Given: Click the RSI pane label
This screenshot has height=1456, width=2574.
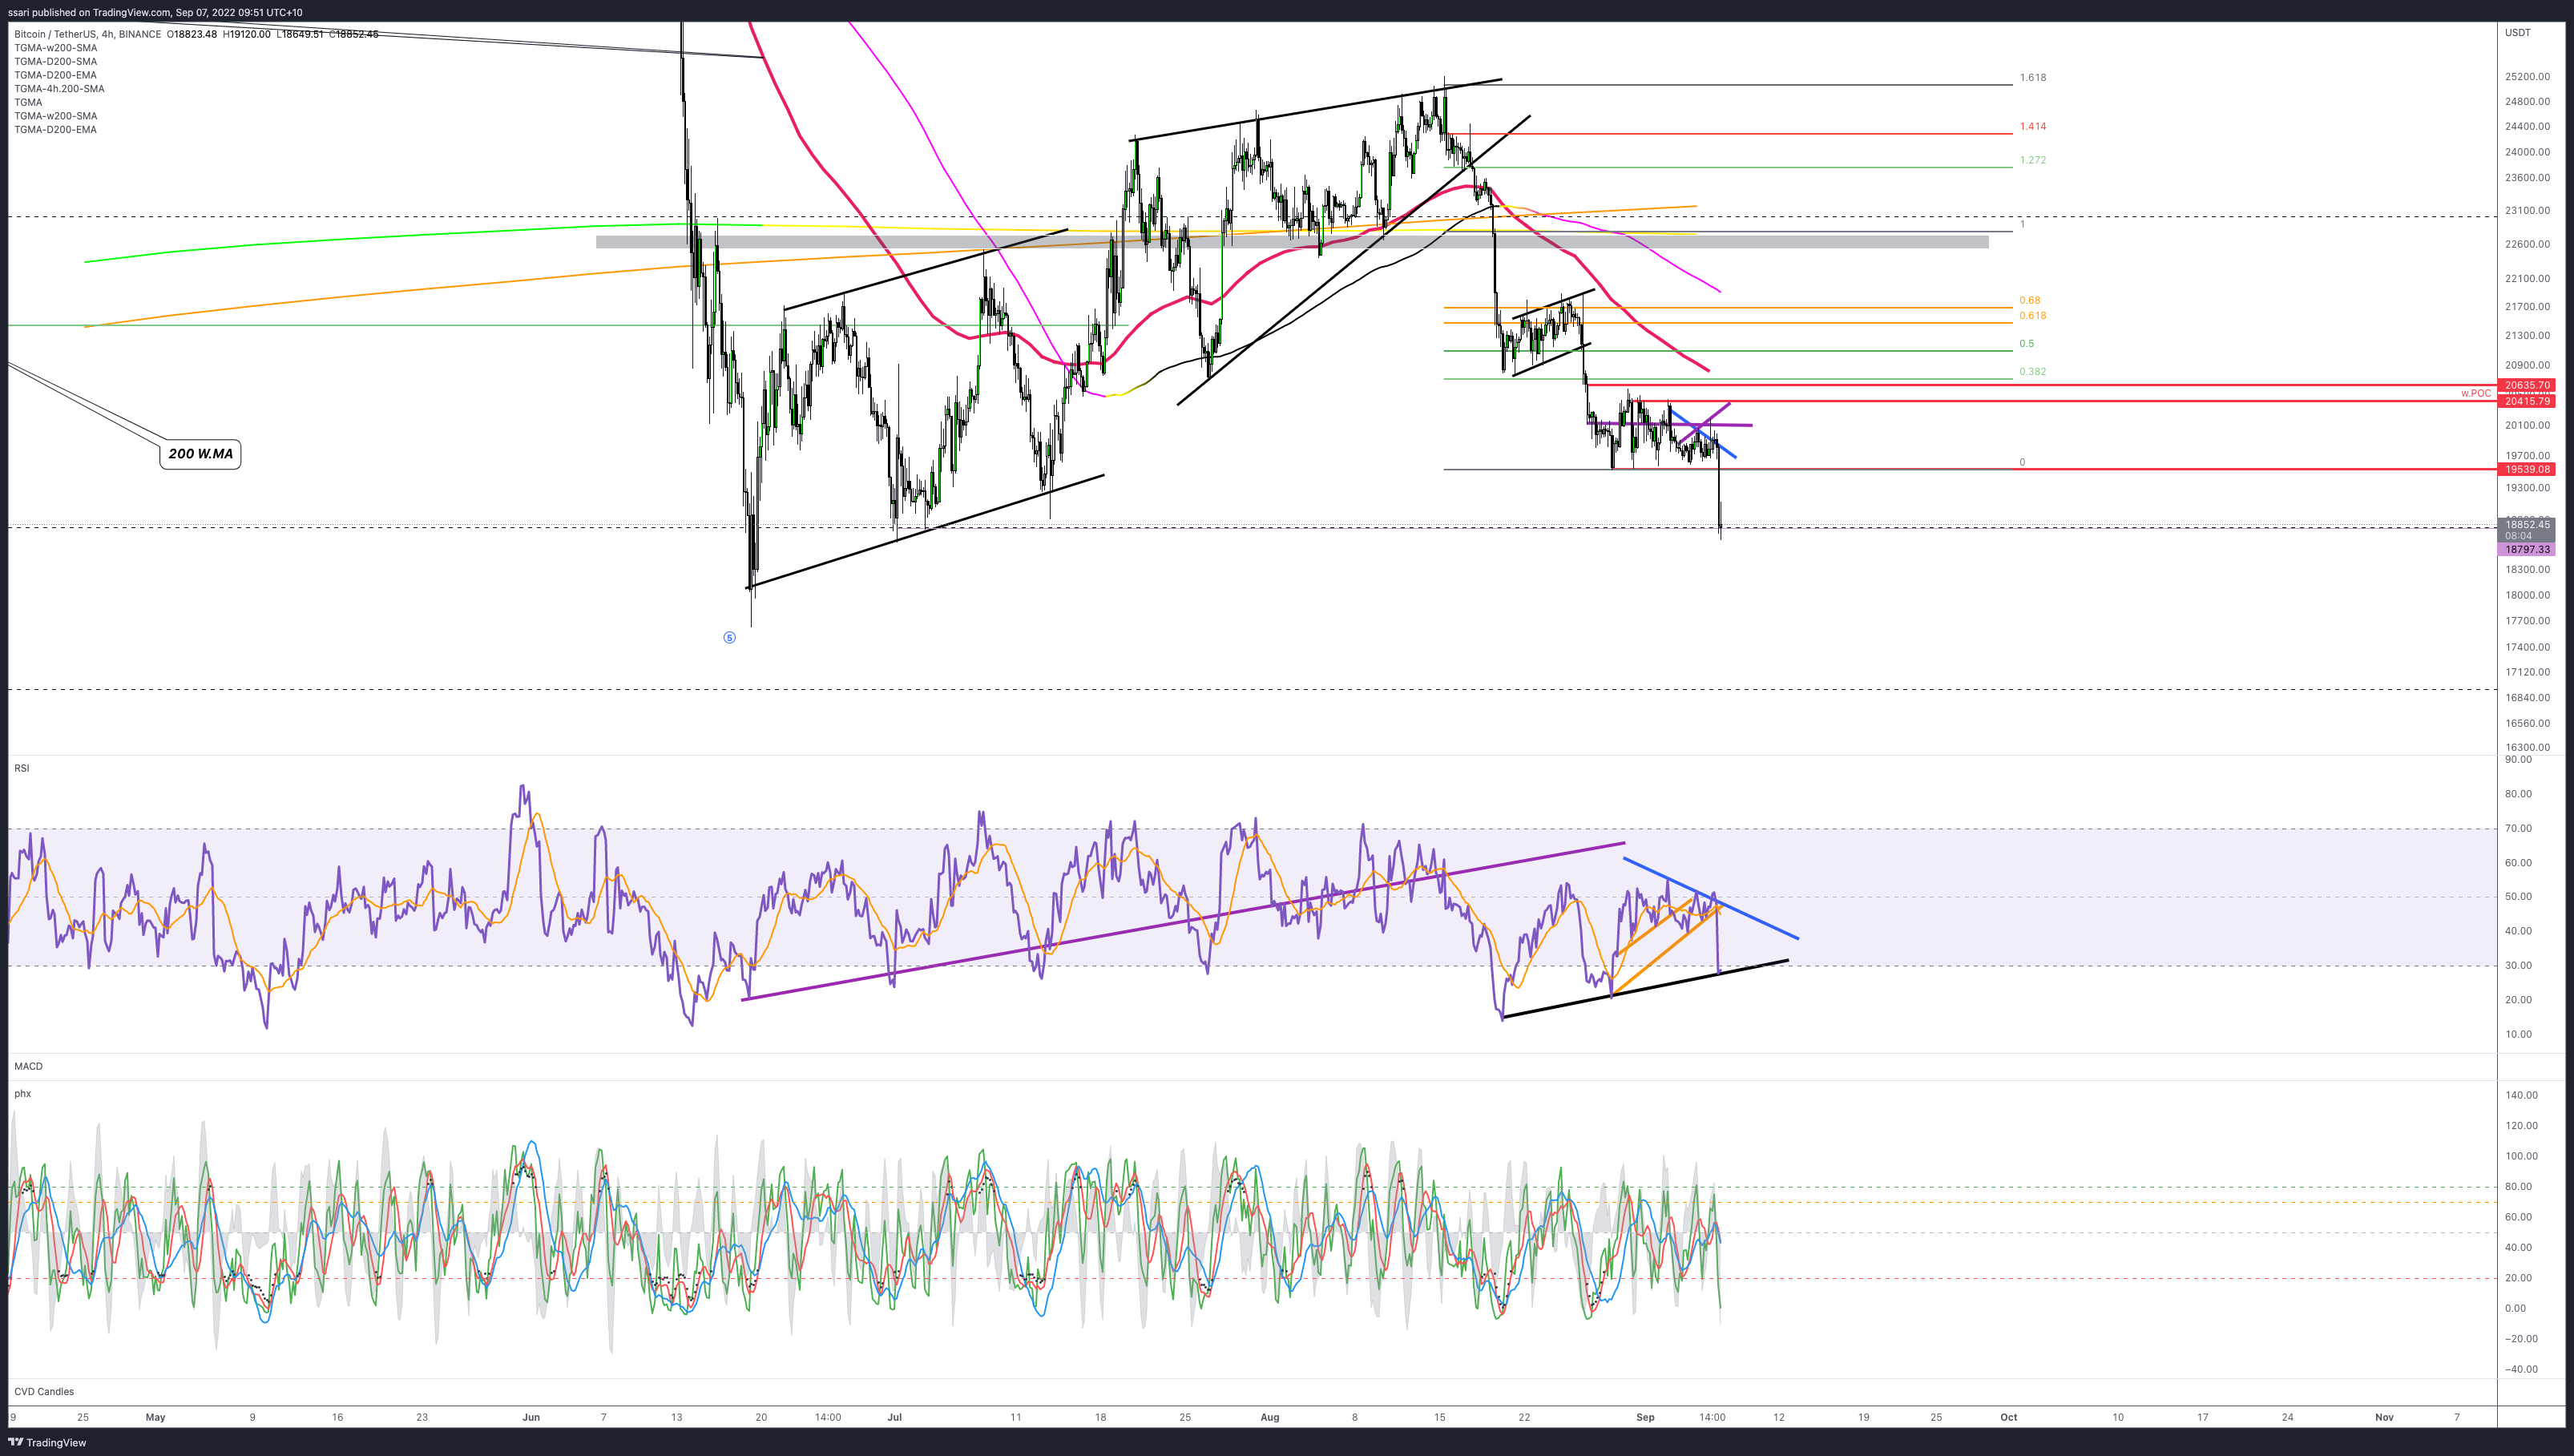Looking at the screenshot, I should pos(21,768).
